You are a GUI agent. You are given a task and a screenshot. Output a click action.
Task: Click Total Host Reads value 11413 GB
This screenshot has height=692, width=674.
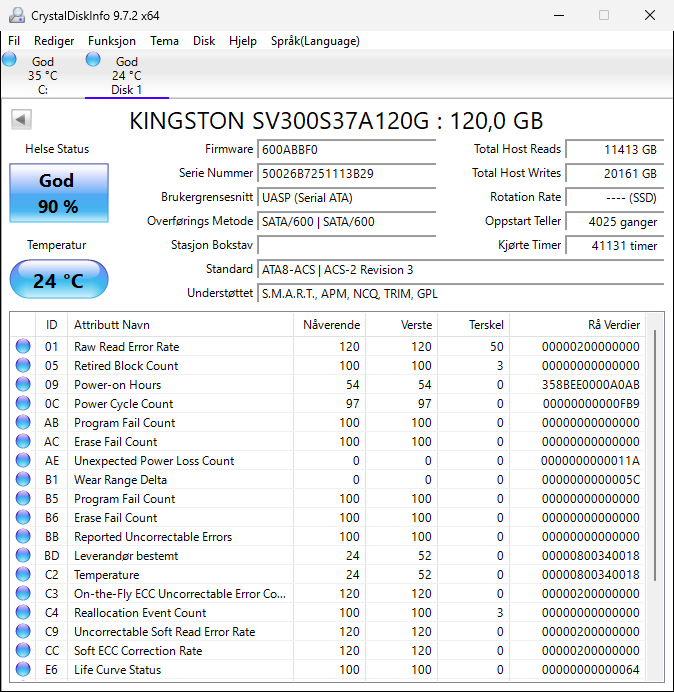(x=614, y=150)
